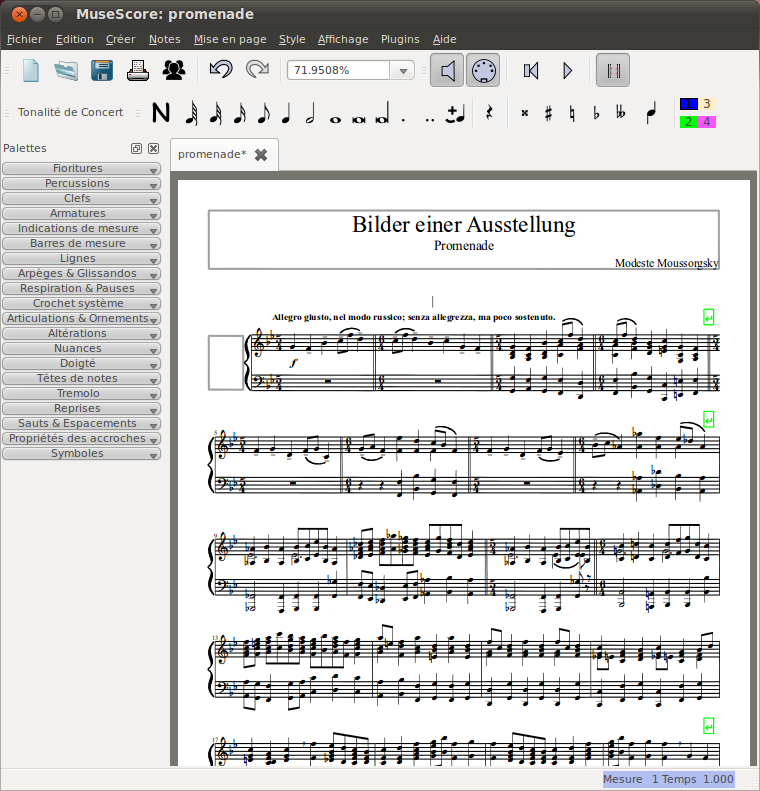Image resolution: width=760 pixels, height=791 pixels.
Task: Open the Edition menu
Action: point(75,39)
